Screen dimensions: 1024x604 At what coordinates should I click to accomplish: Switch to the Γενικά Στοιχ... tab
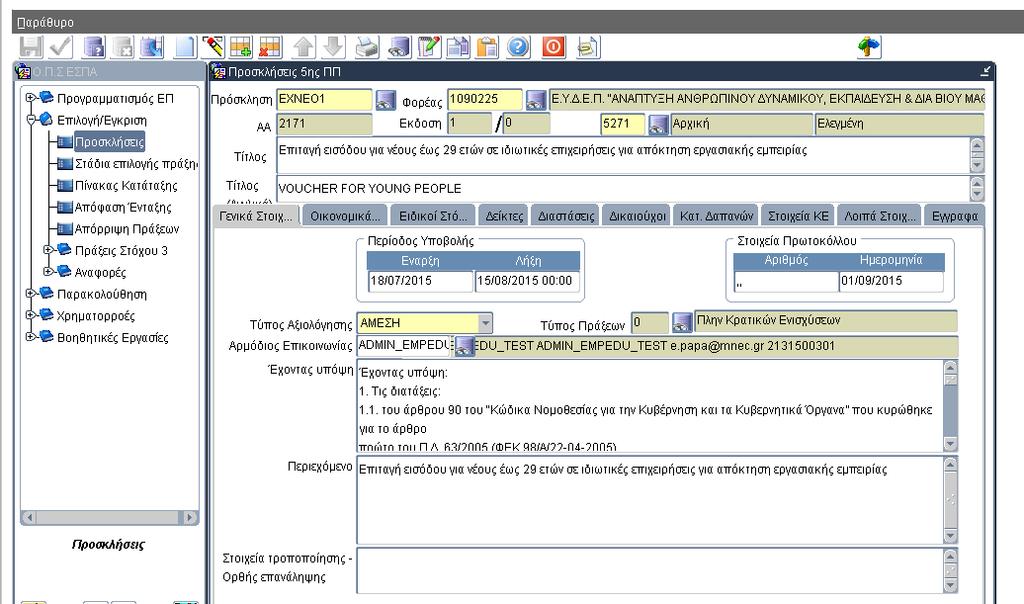click(256, 216)
